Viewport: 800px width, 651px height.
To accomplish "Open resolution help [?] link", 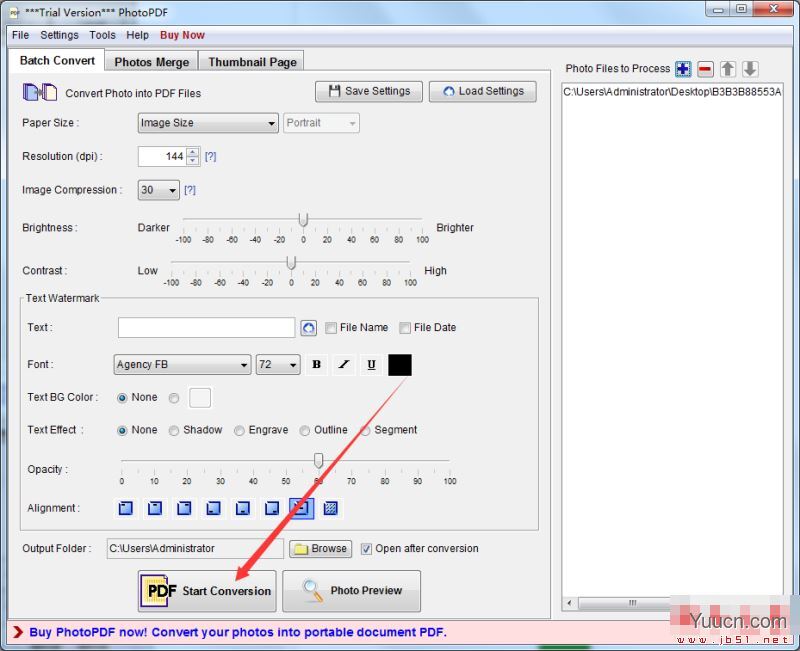I will (x=210, y=157).
